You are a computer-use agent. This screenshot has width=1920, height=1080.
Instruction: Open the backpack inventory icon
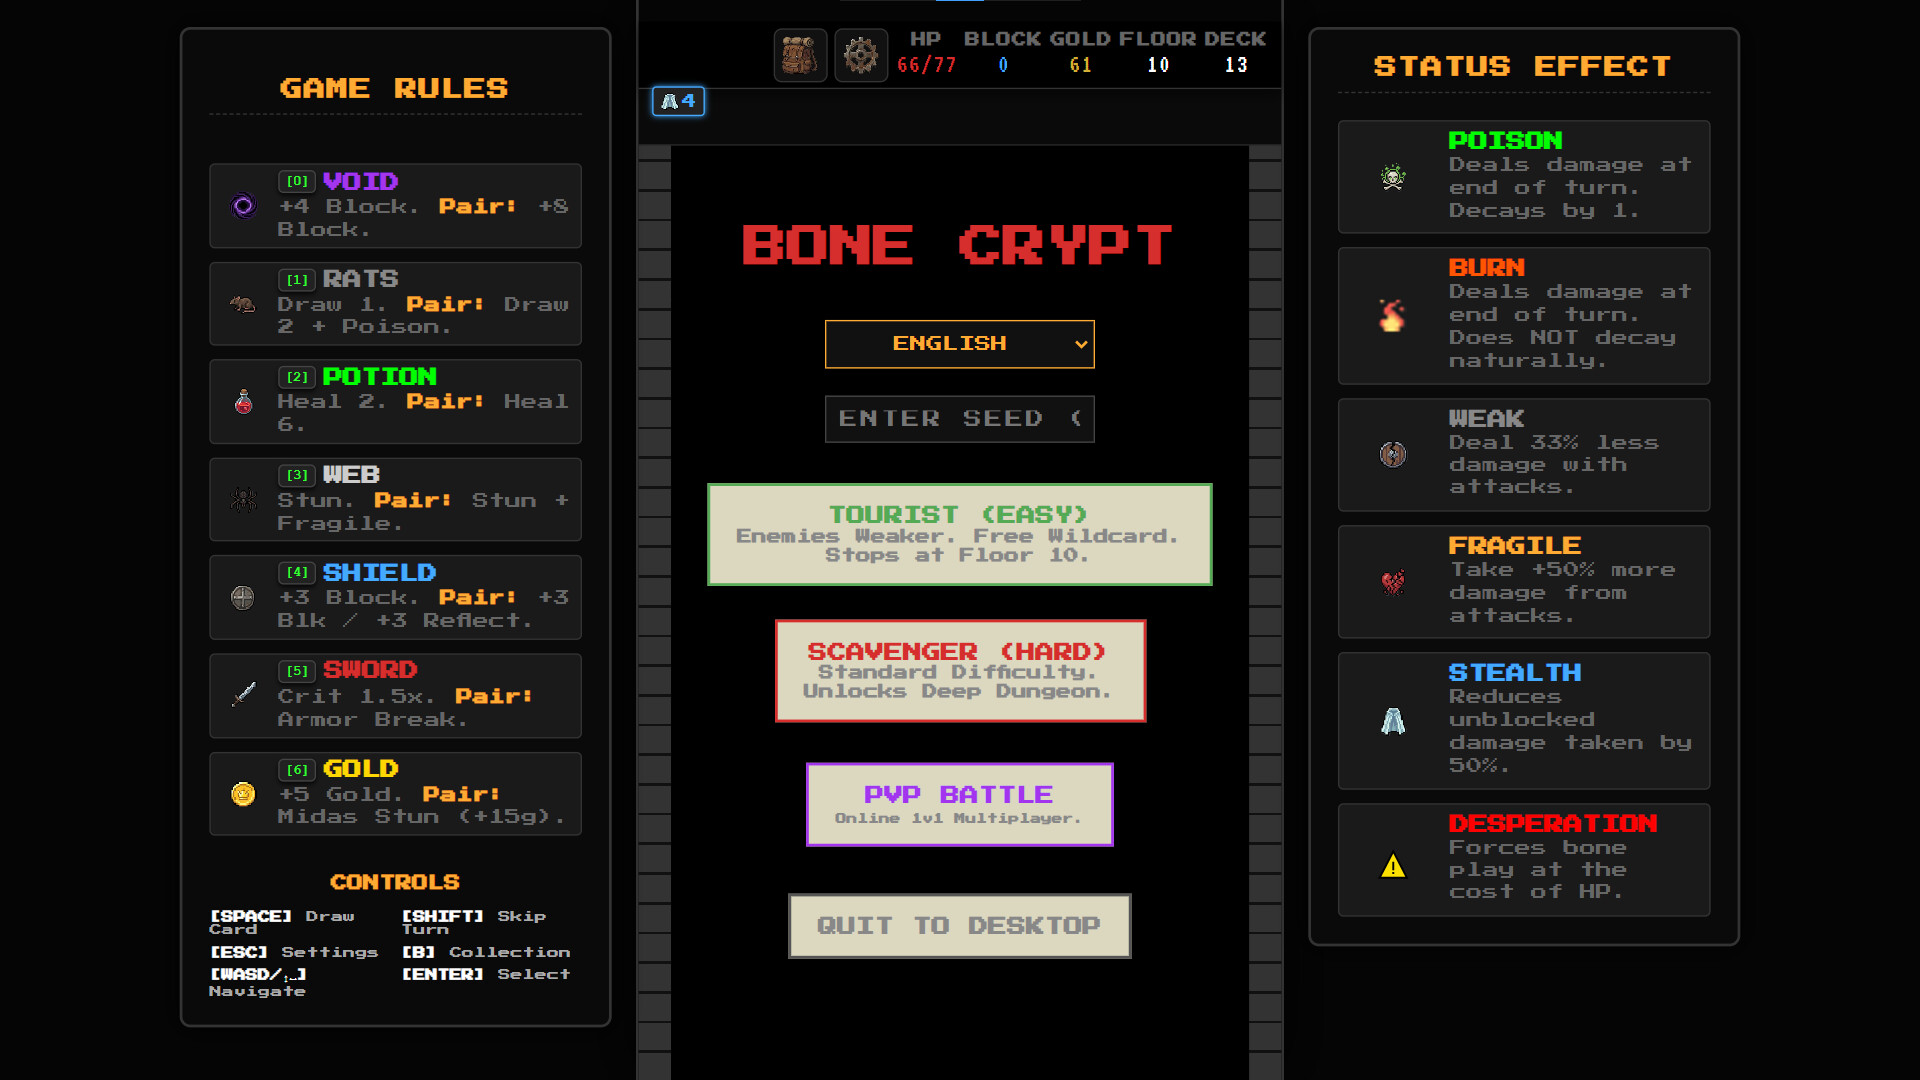point(799,56)
